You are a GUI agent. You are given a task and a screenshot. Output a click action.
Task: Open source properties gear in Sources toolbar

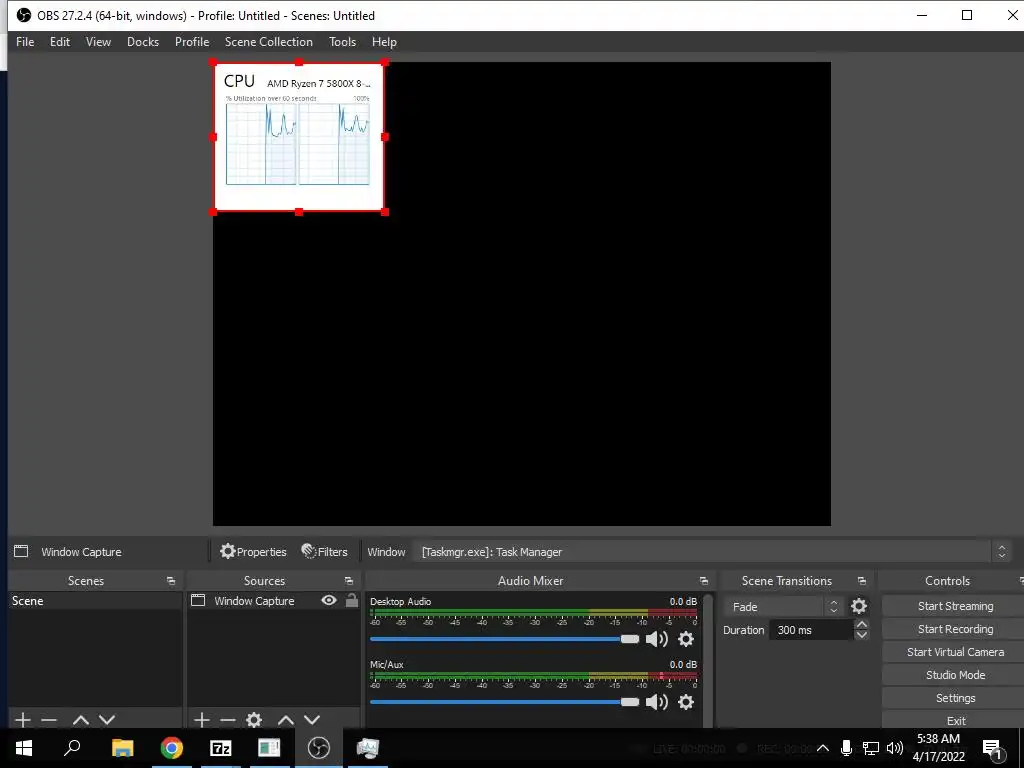coord(254,720)
